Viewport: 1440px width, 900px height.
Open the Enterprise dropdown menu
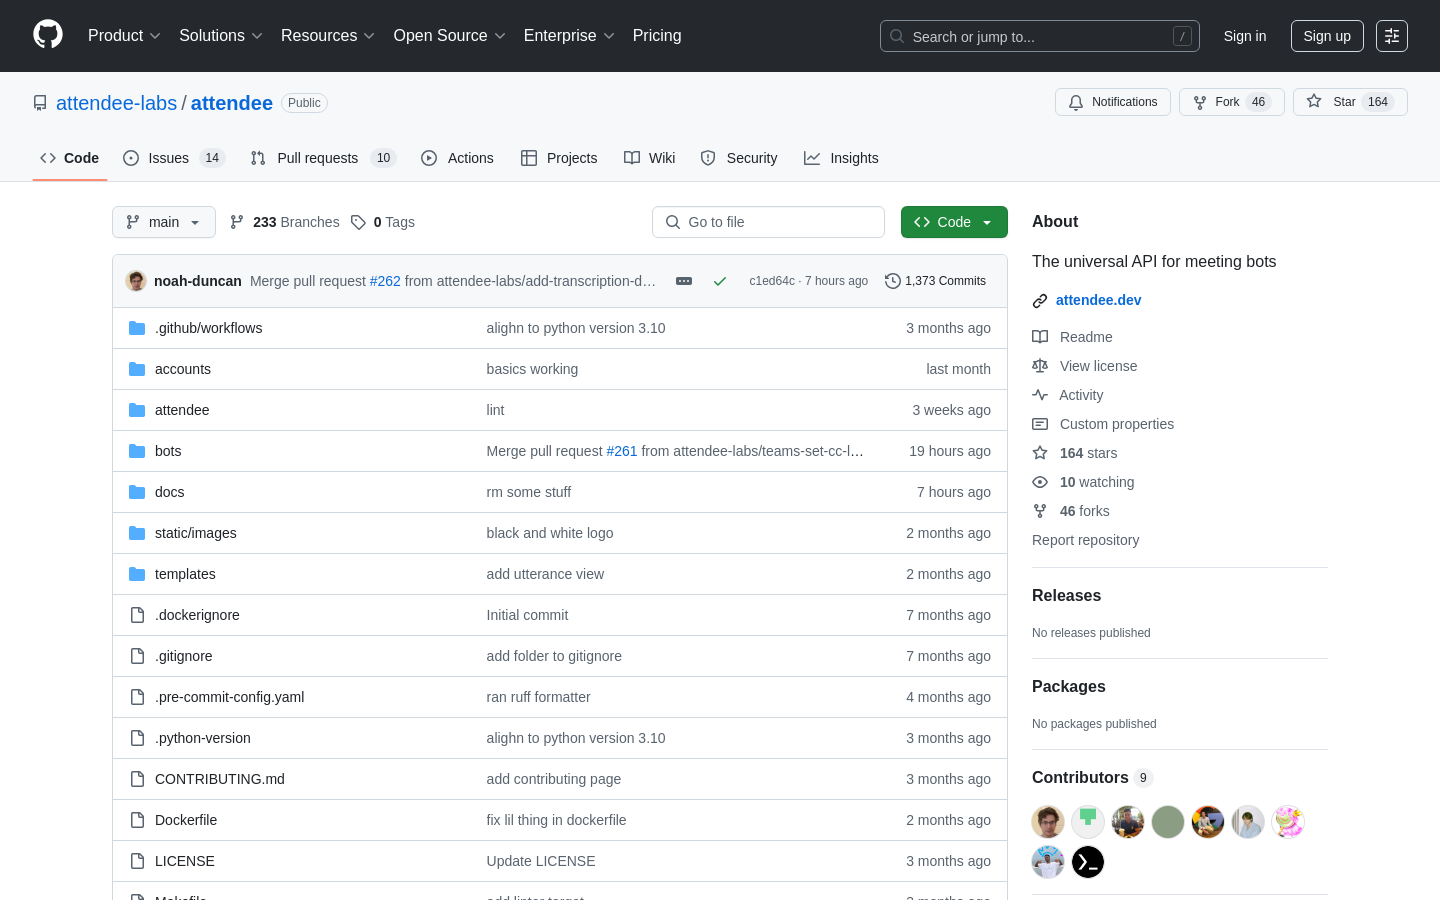569,36
